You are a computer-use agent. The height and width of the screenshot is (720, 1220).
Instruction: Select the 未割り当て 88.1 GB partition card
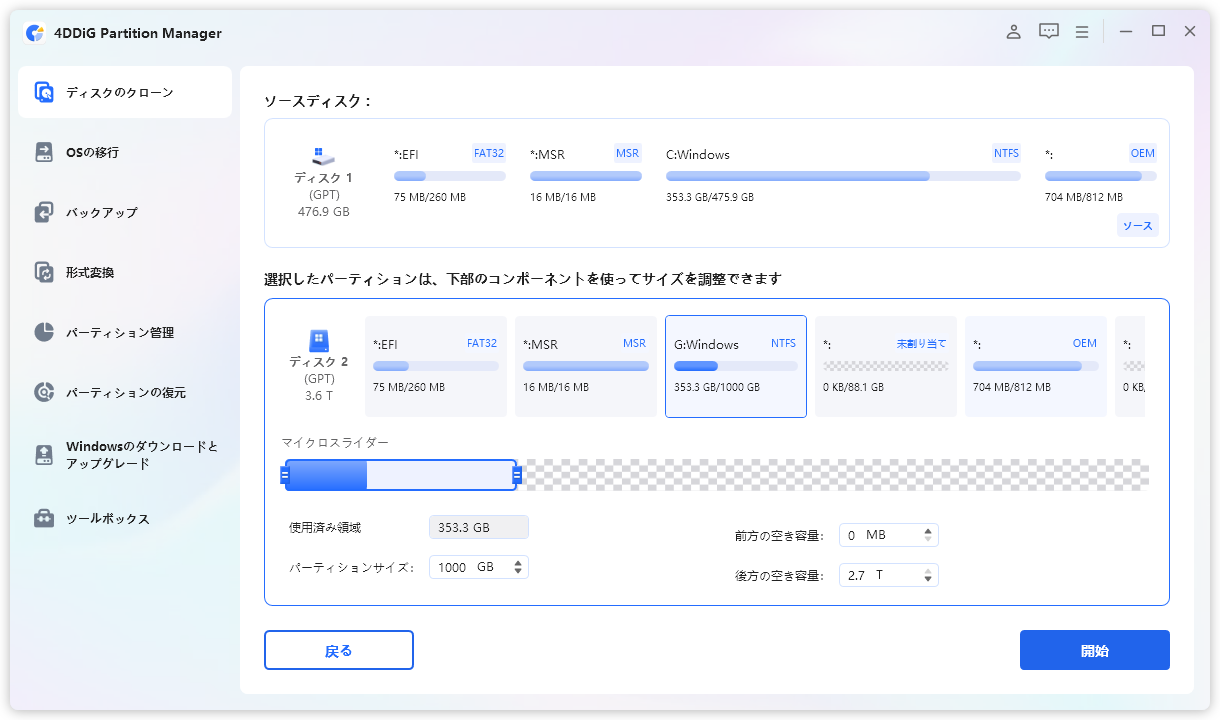886,367
